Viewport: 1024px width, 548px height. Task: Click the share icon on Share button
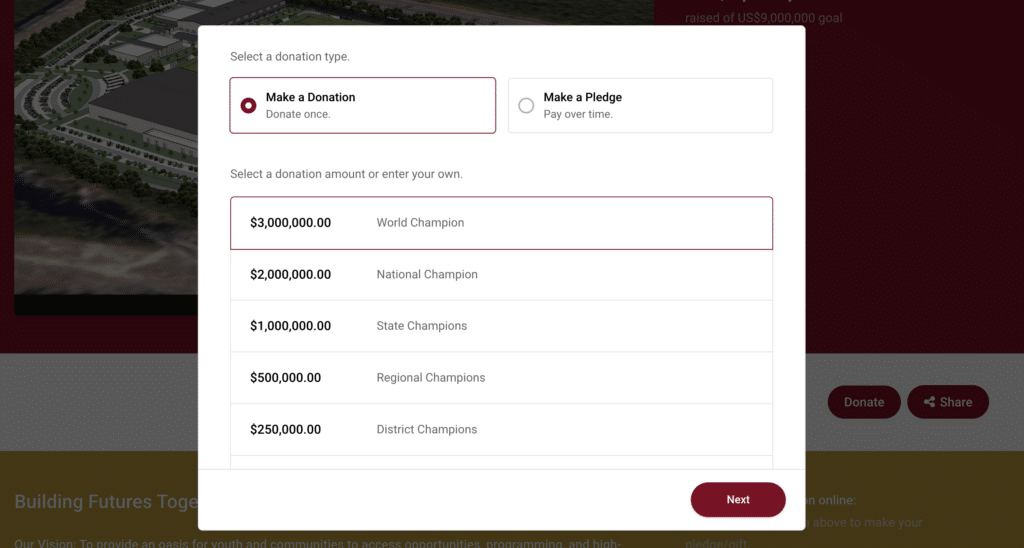[x=929, y=402]
